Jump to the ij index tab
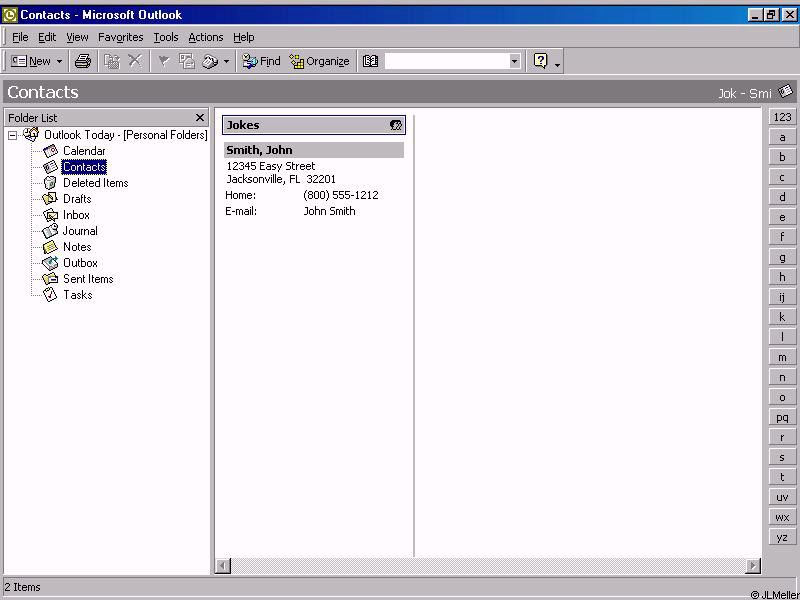Viewport: 800px width, 600px height. [782, 297]
